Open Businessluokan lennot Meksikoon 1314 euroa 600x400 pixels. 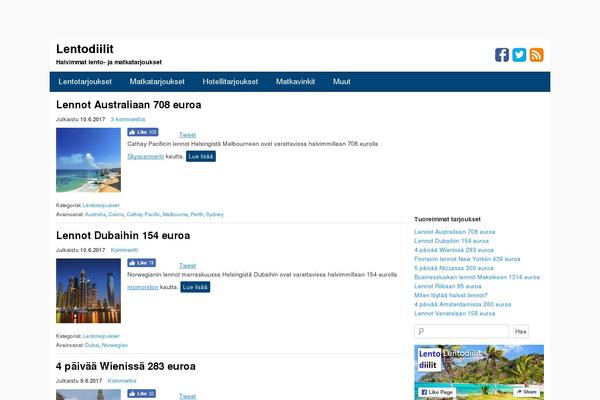pos(477,277)
